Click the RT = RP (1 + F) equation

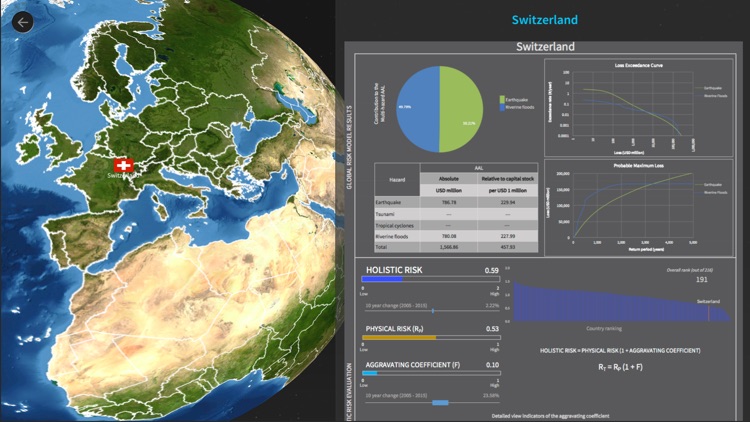coord(620,367)
